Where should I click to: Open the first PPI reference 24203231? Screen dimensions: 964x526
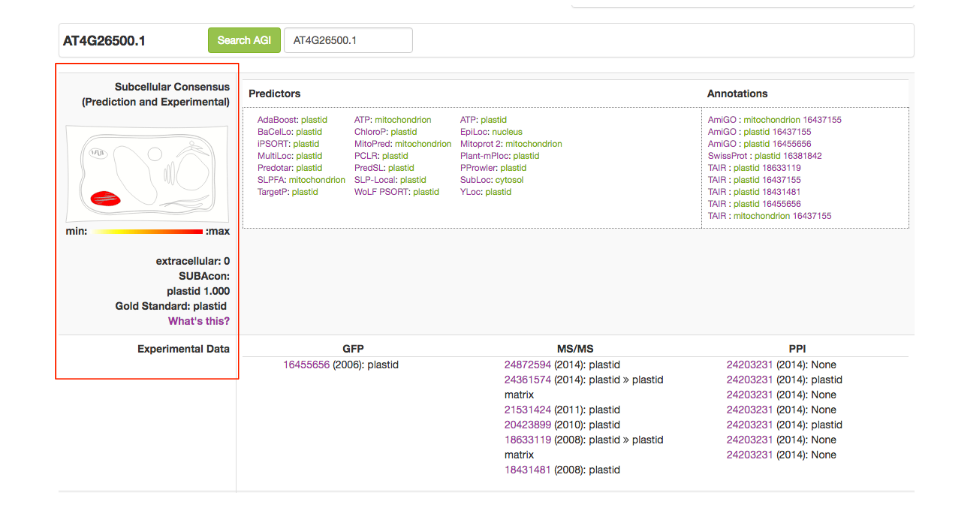coord(749,365)
